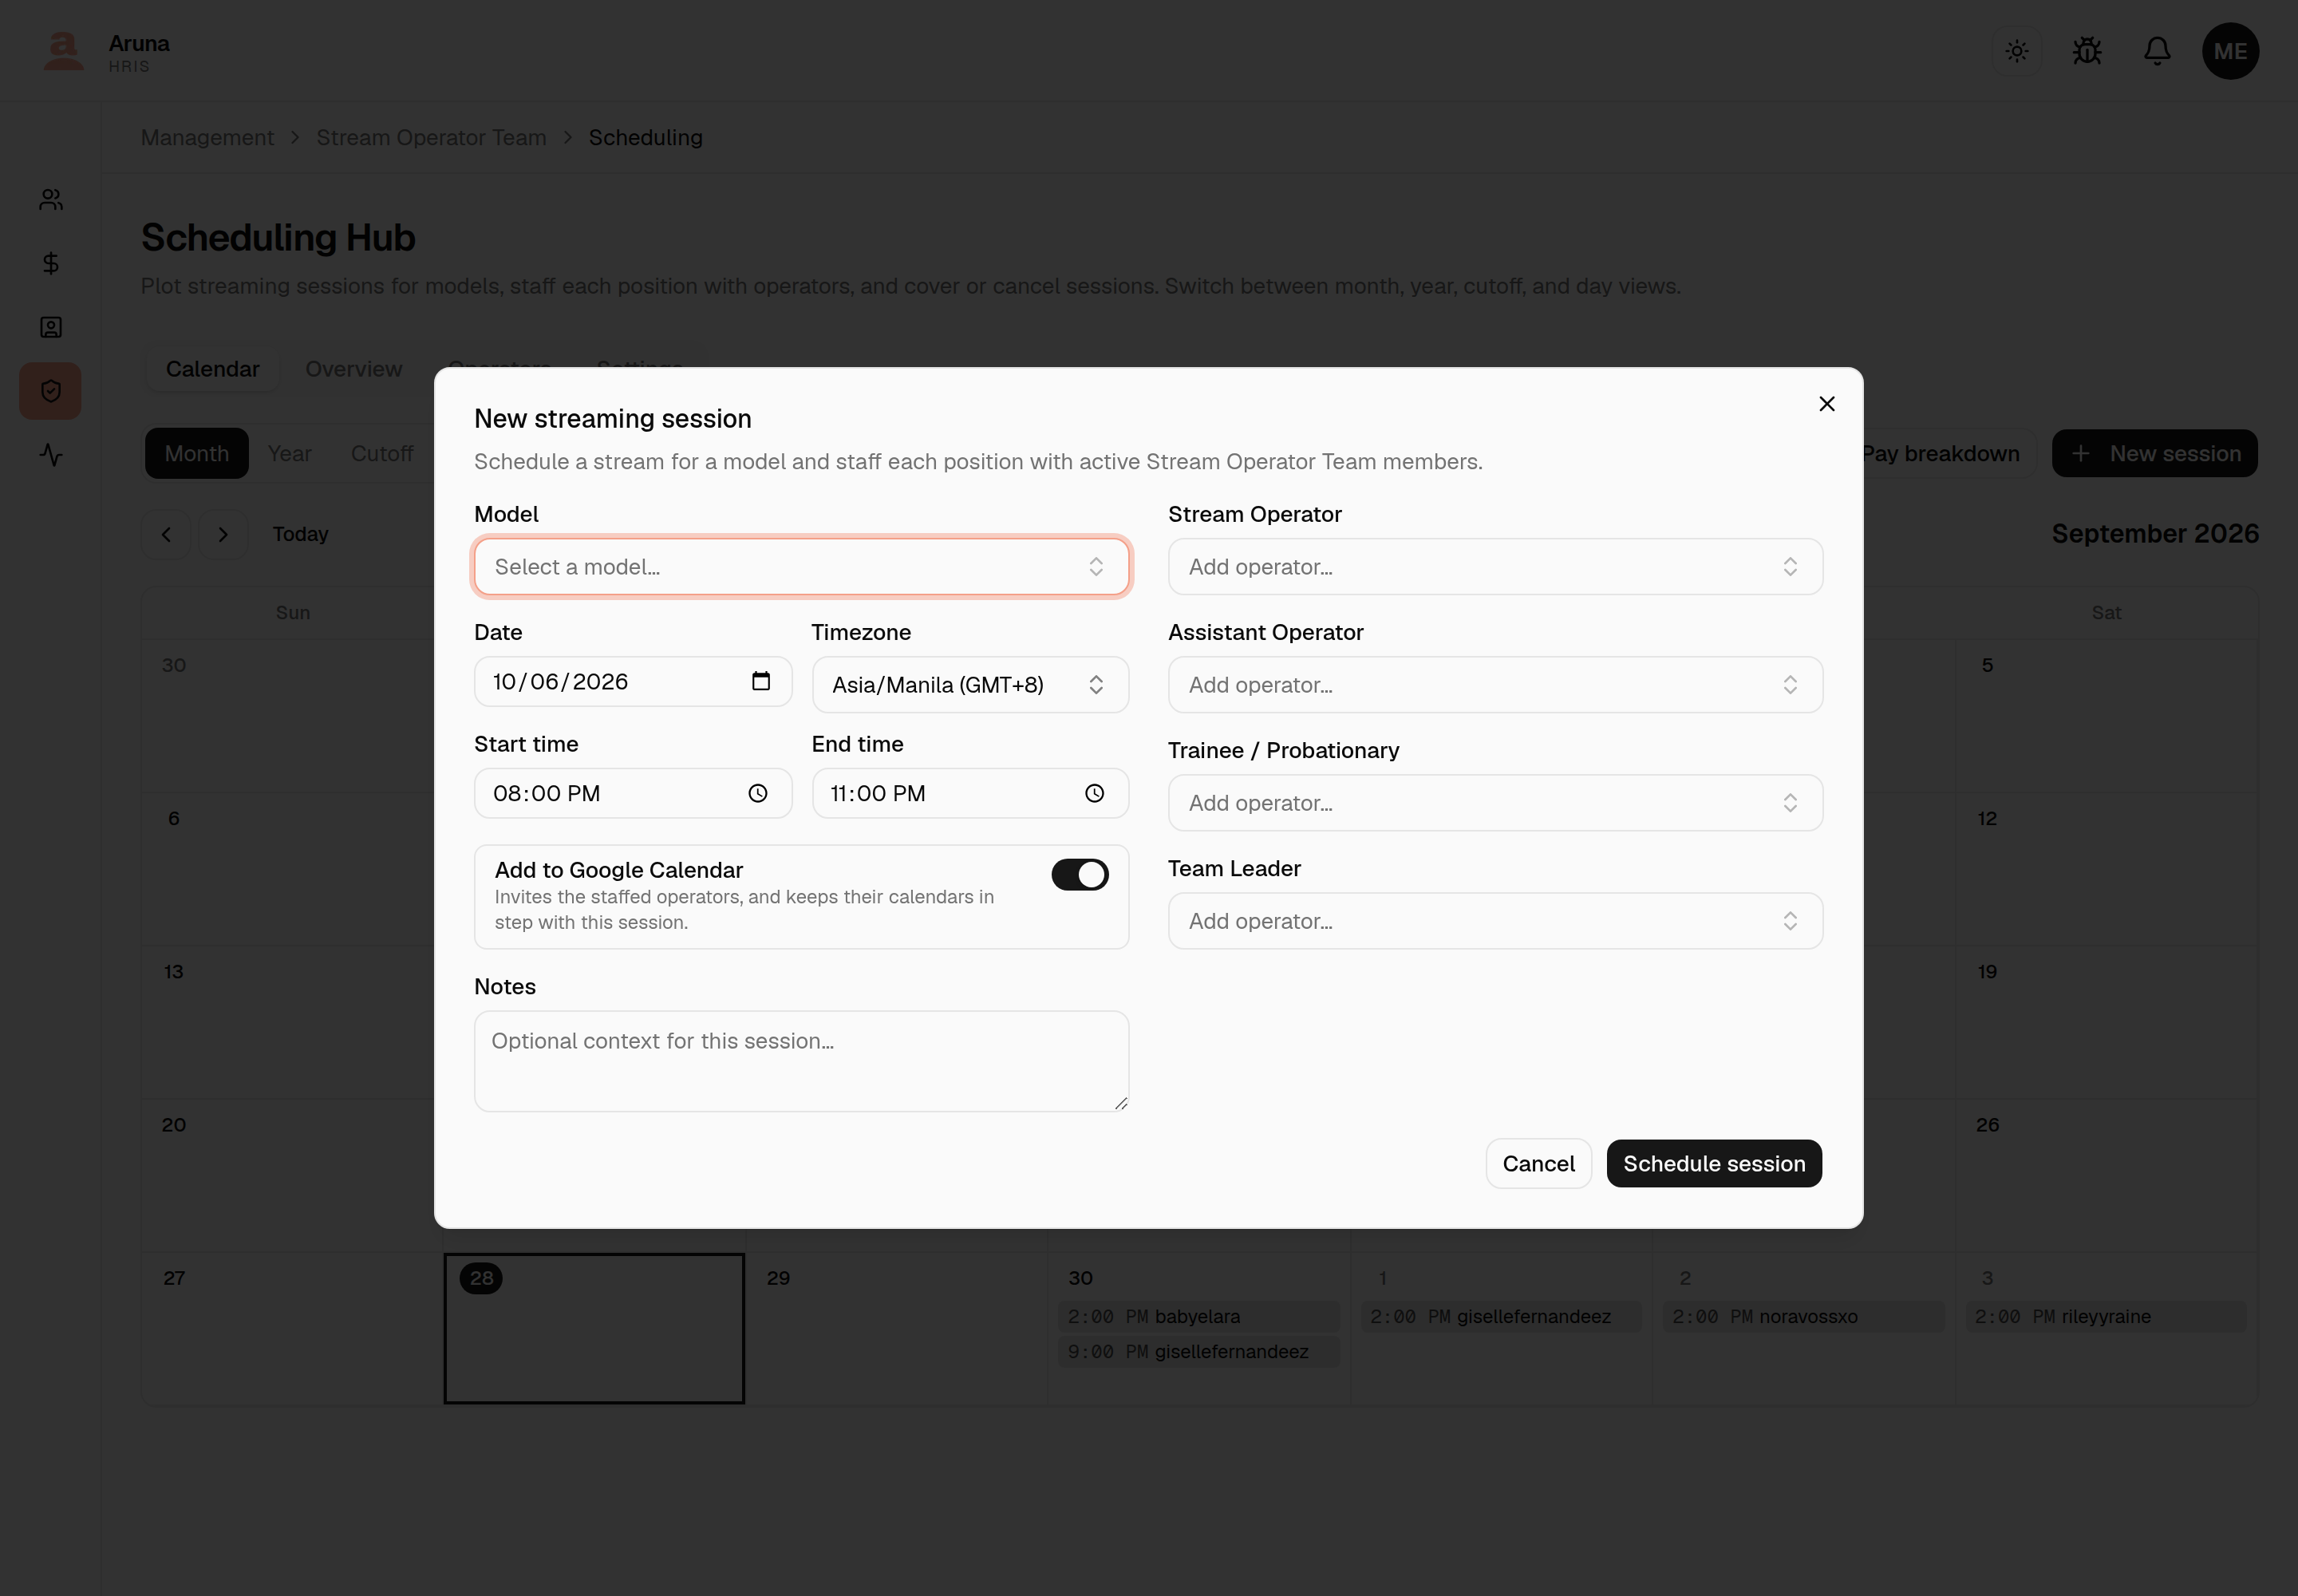Click the Start time 08:00 PM field

tap(633, 793)
